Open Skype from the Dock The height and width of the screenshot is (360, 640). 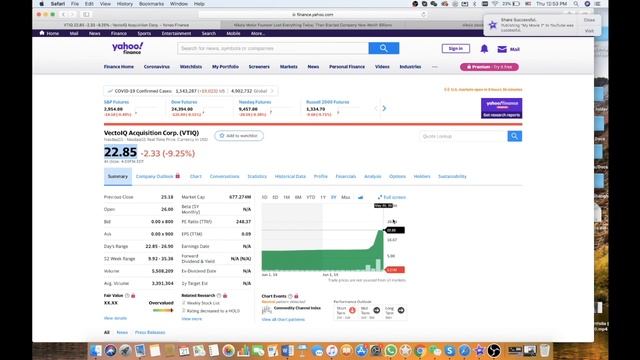click(449, 350)
